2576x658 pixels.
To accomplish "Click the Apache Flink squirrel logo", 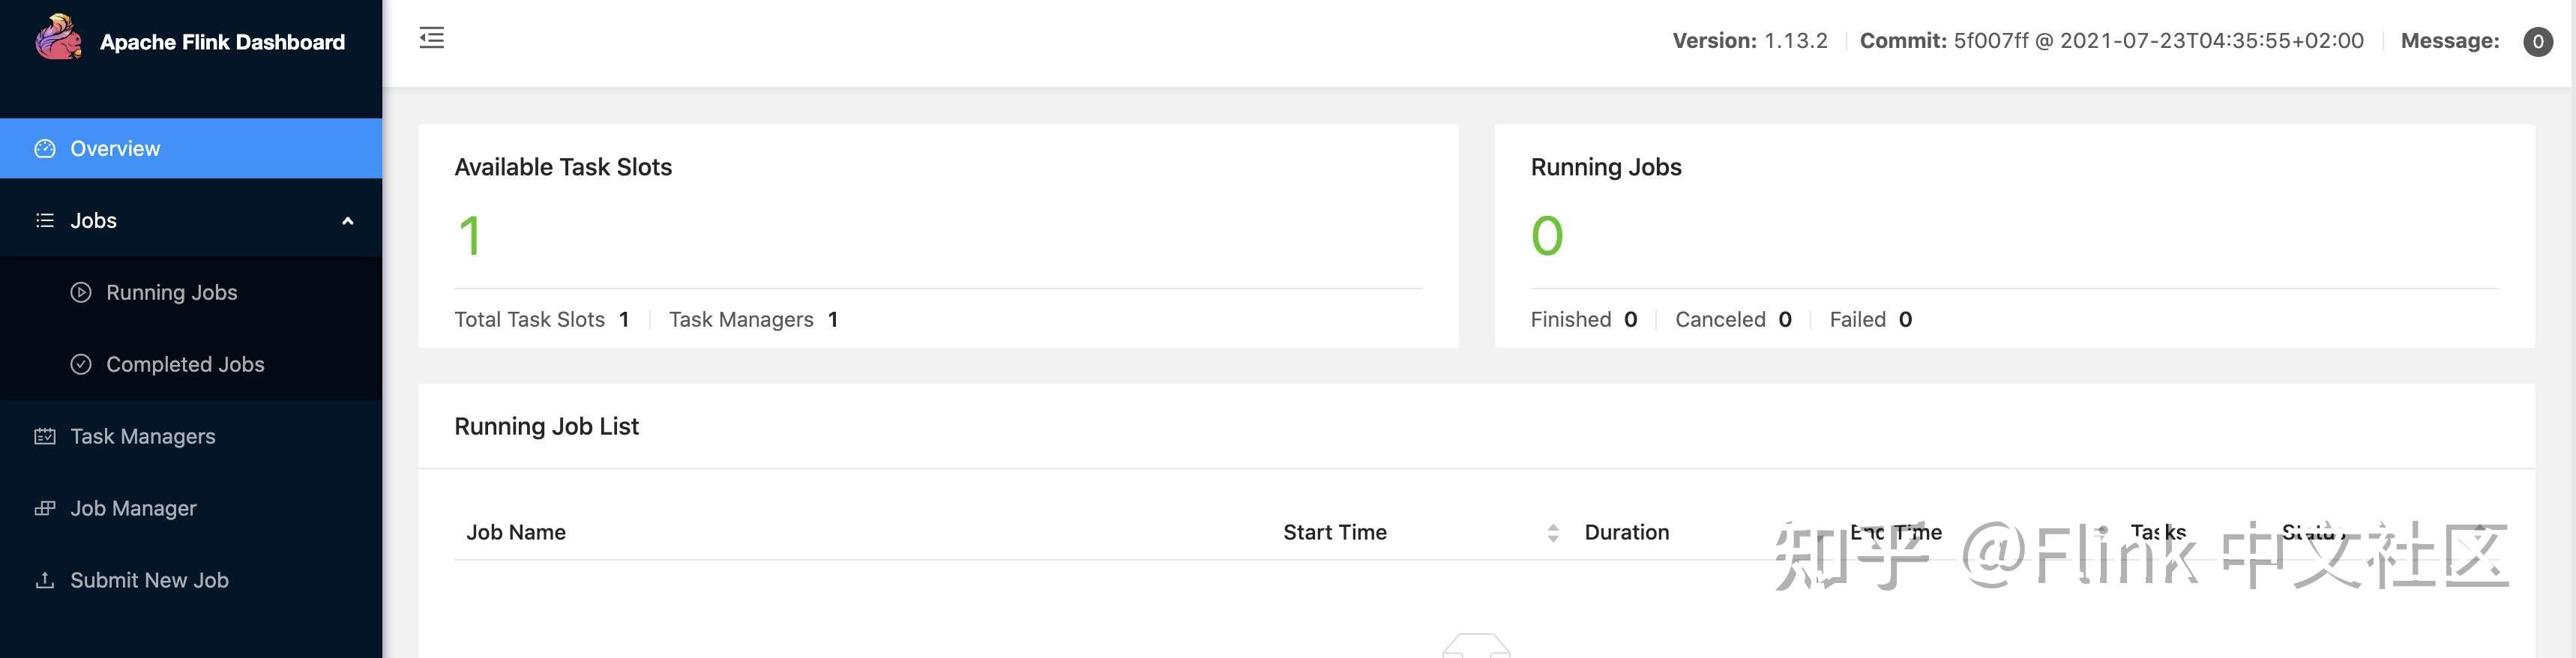I will coord(58,38).
